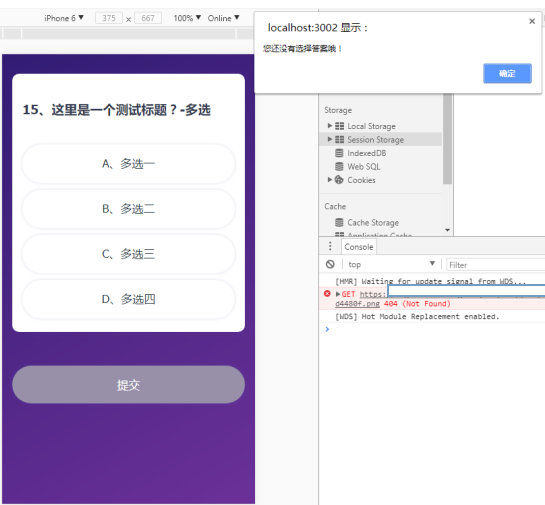
Task: Click the Local Storage grid icon
Action: [x=340, y=126]
